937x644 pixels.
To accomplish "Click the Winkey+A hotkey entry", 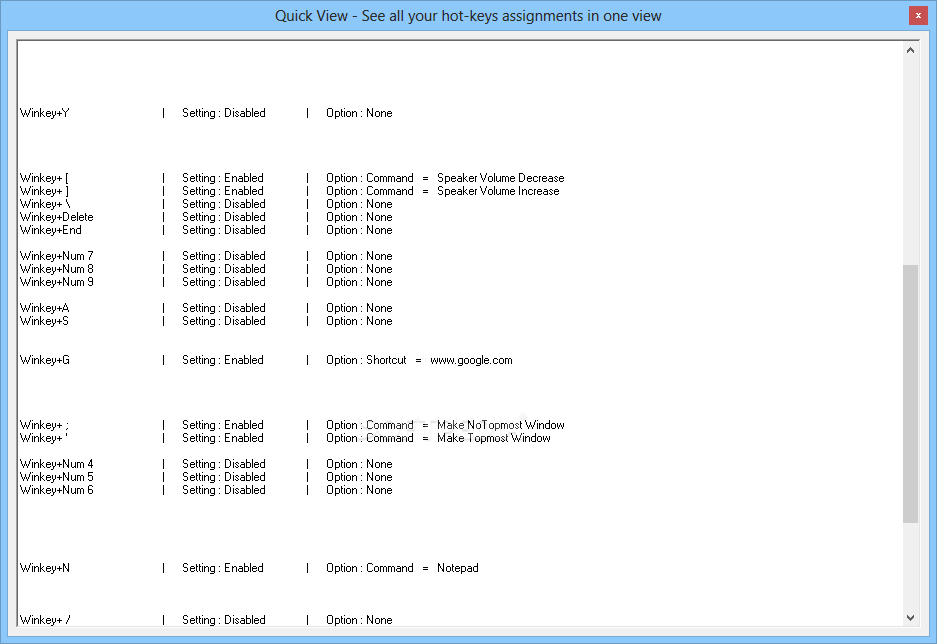I will tap(45, 308).
